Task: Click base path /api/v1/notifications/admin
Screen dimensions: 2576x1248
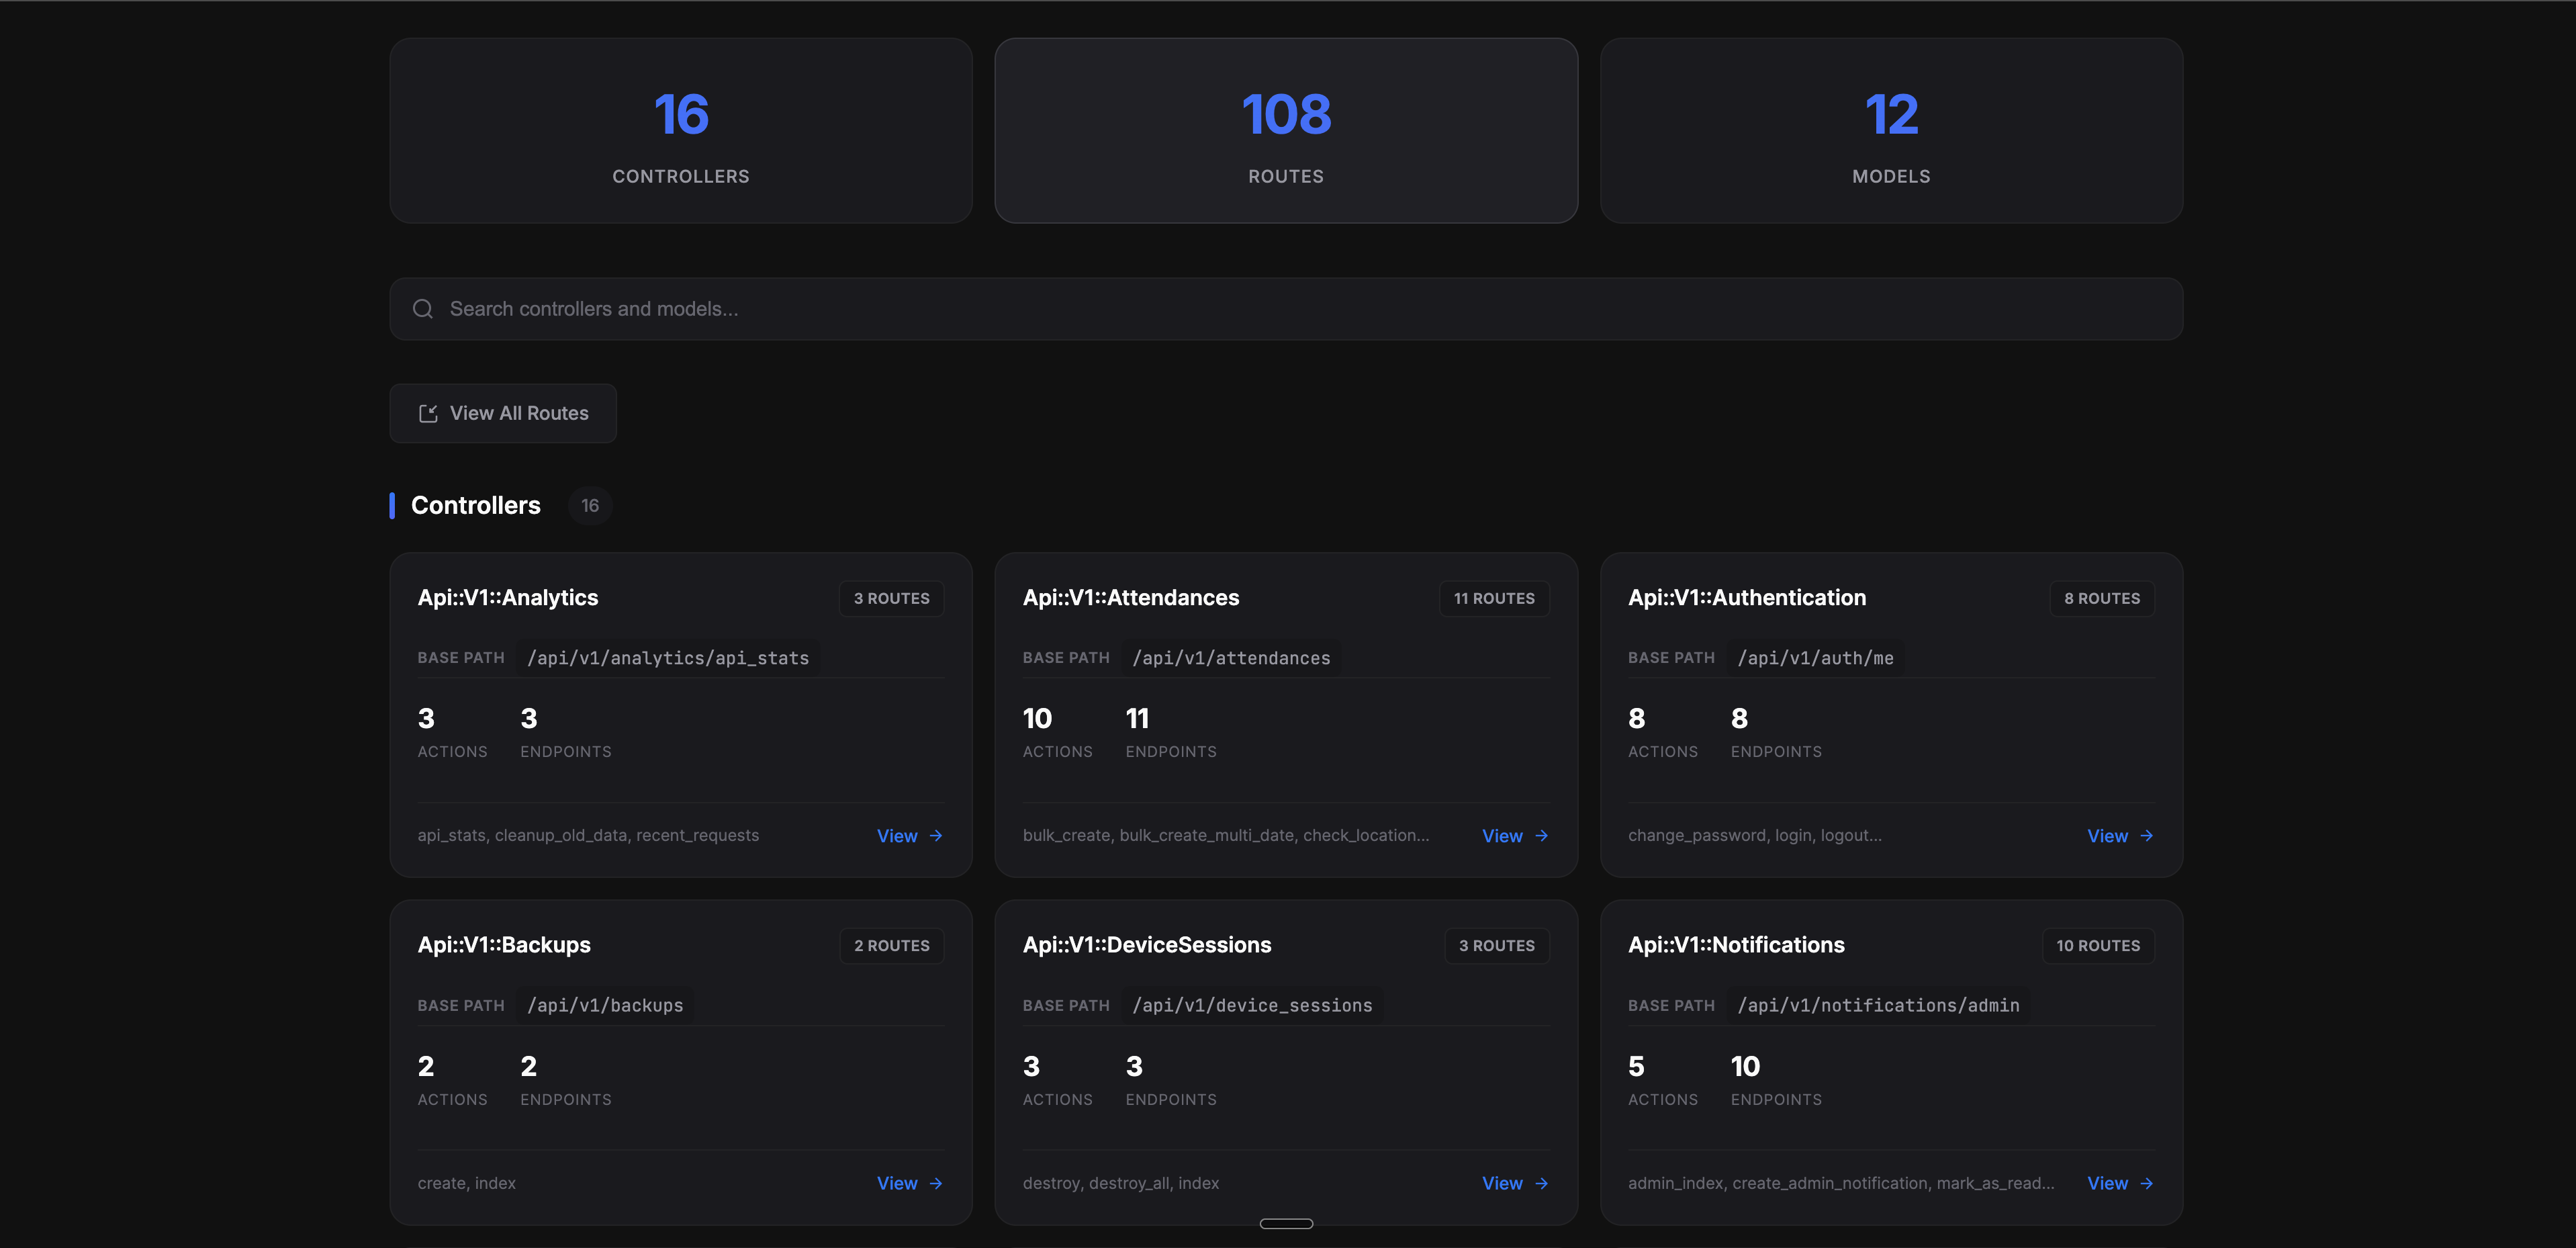Action: pos(1878,1005)
